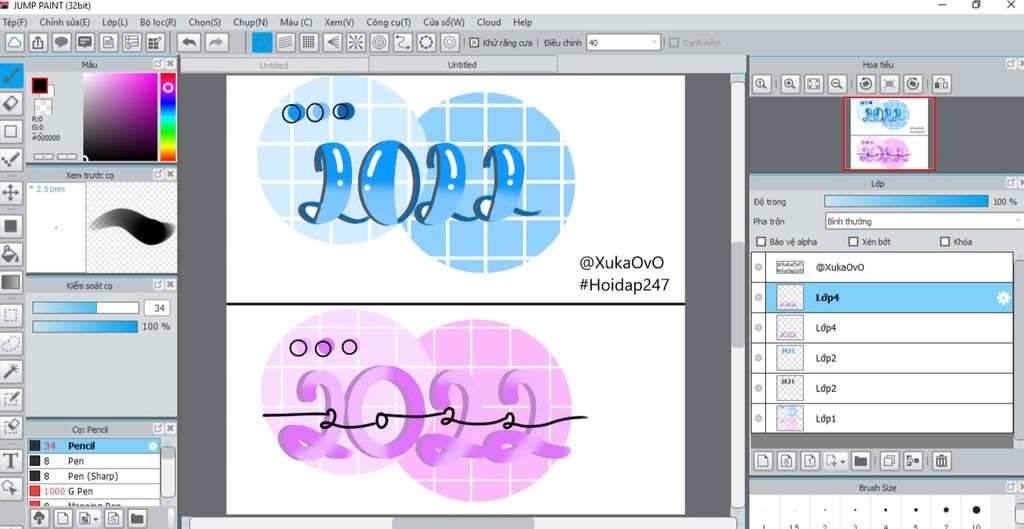Viewport: 1024px width, 529px height.
Task: Open the cloud icon in the top toolbar
Action: tap(14, 42)
